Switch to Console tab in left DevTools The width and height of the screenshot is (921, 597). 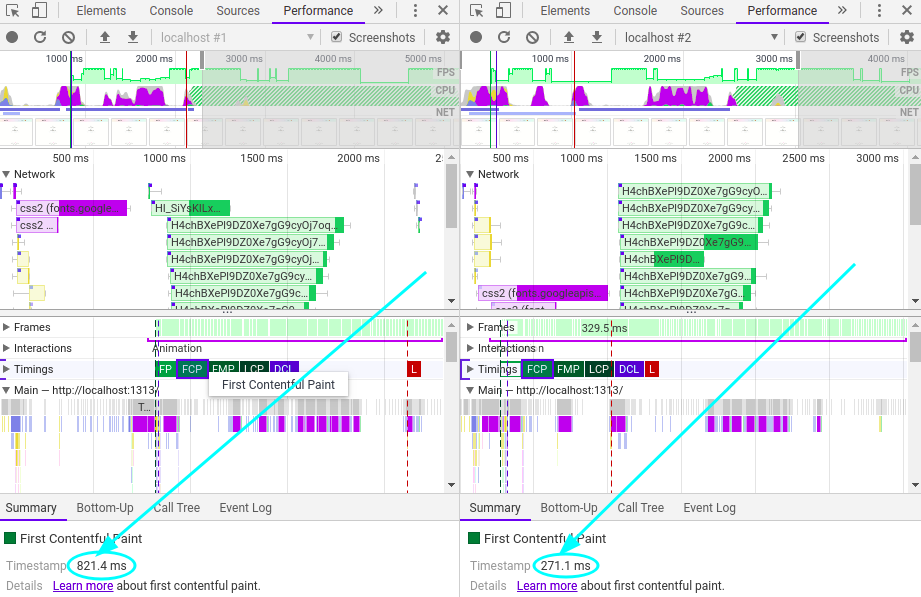coord(171,11)
